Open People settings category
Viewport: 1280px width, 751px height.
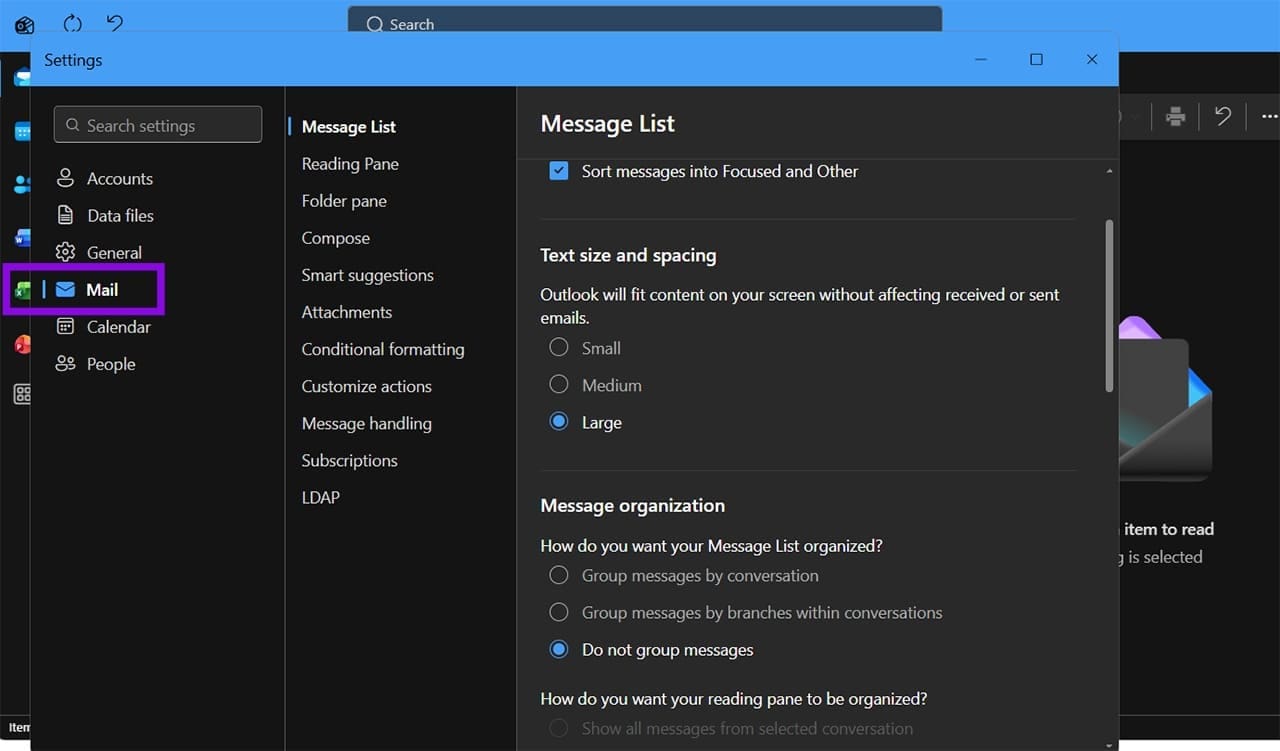click(x=95, y=364)
